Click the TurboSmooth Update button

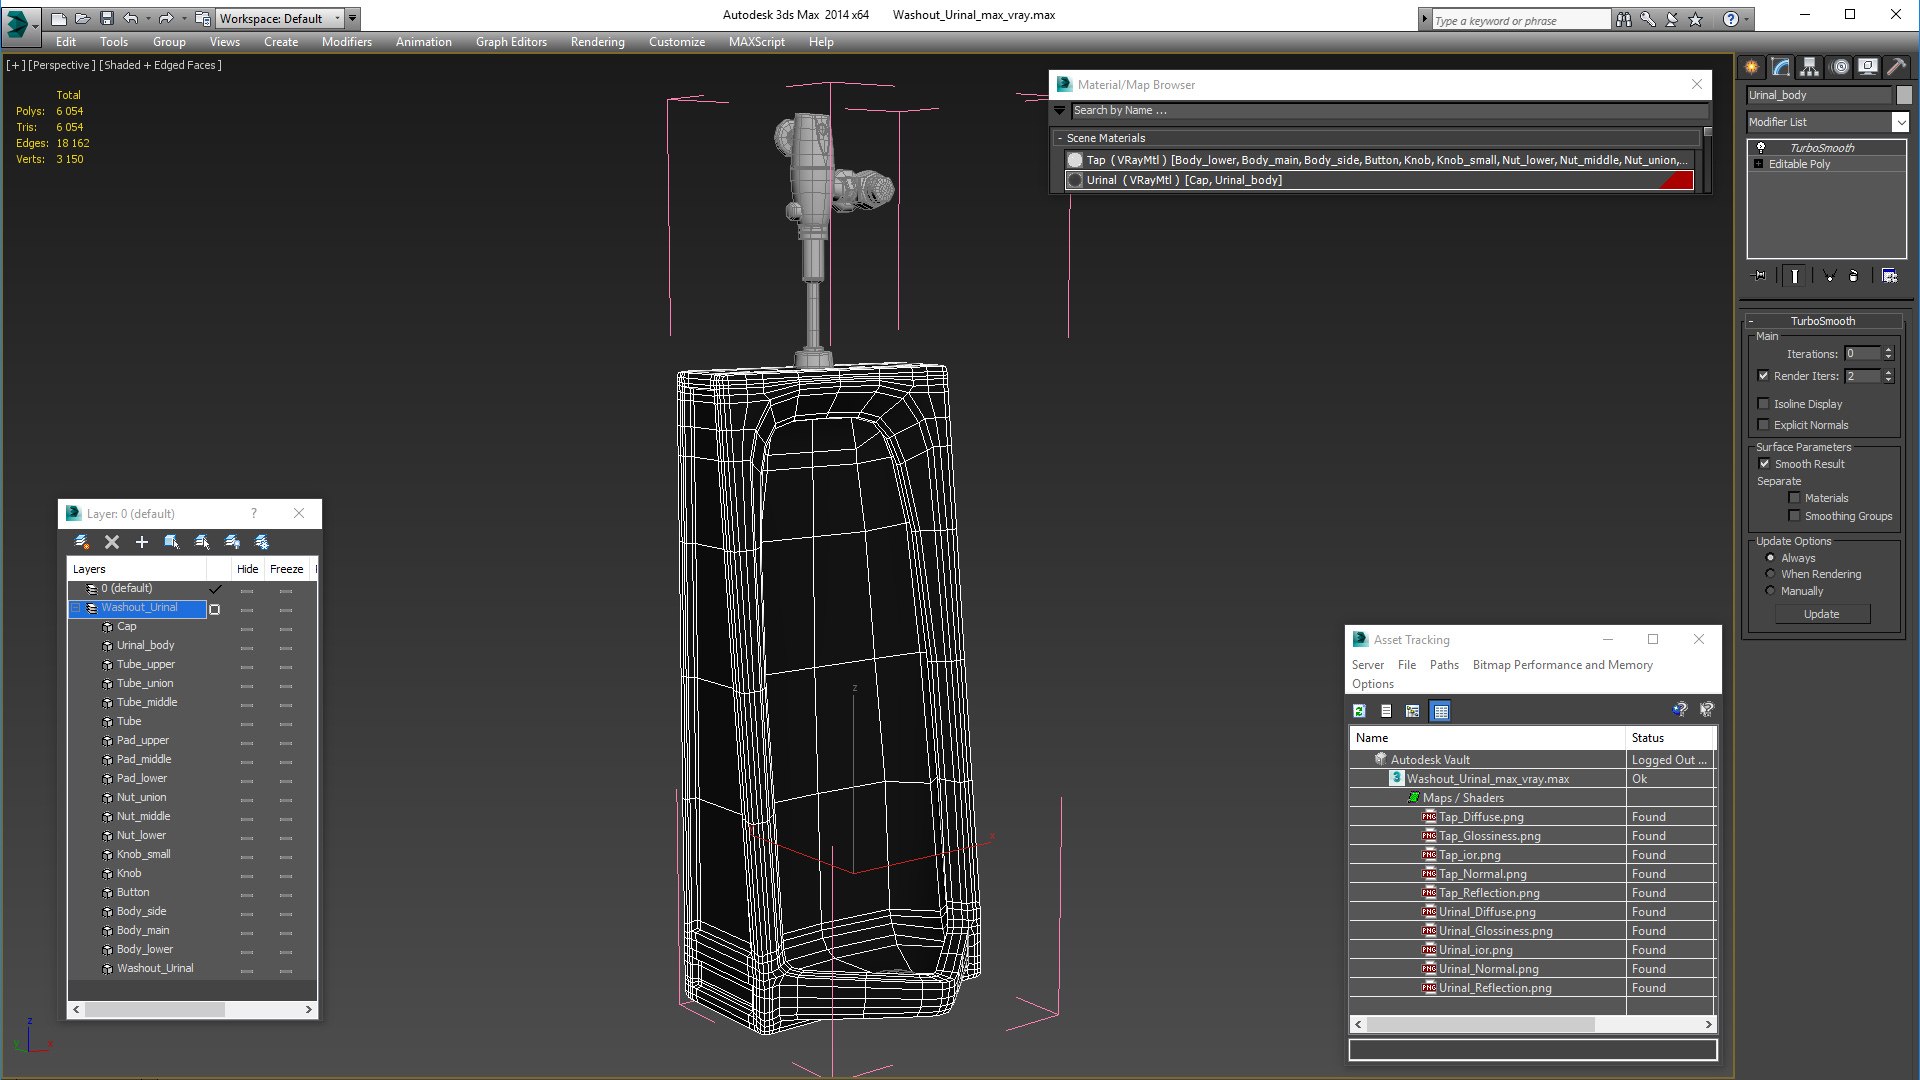(1821, 614)
